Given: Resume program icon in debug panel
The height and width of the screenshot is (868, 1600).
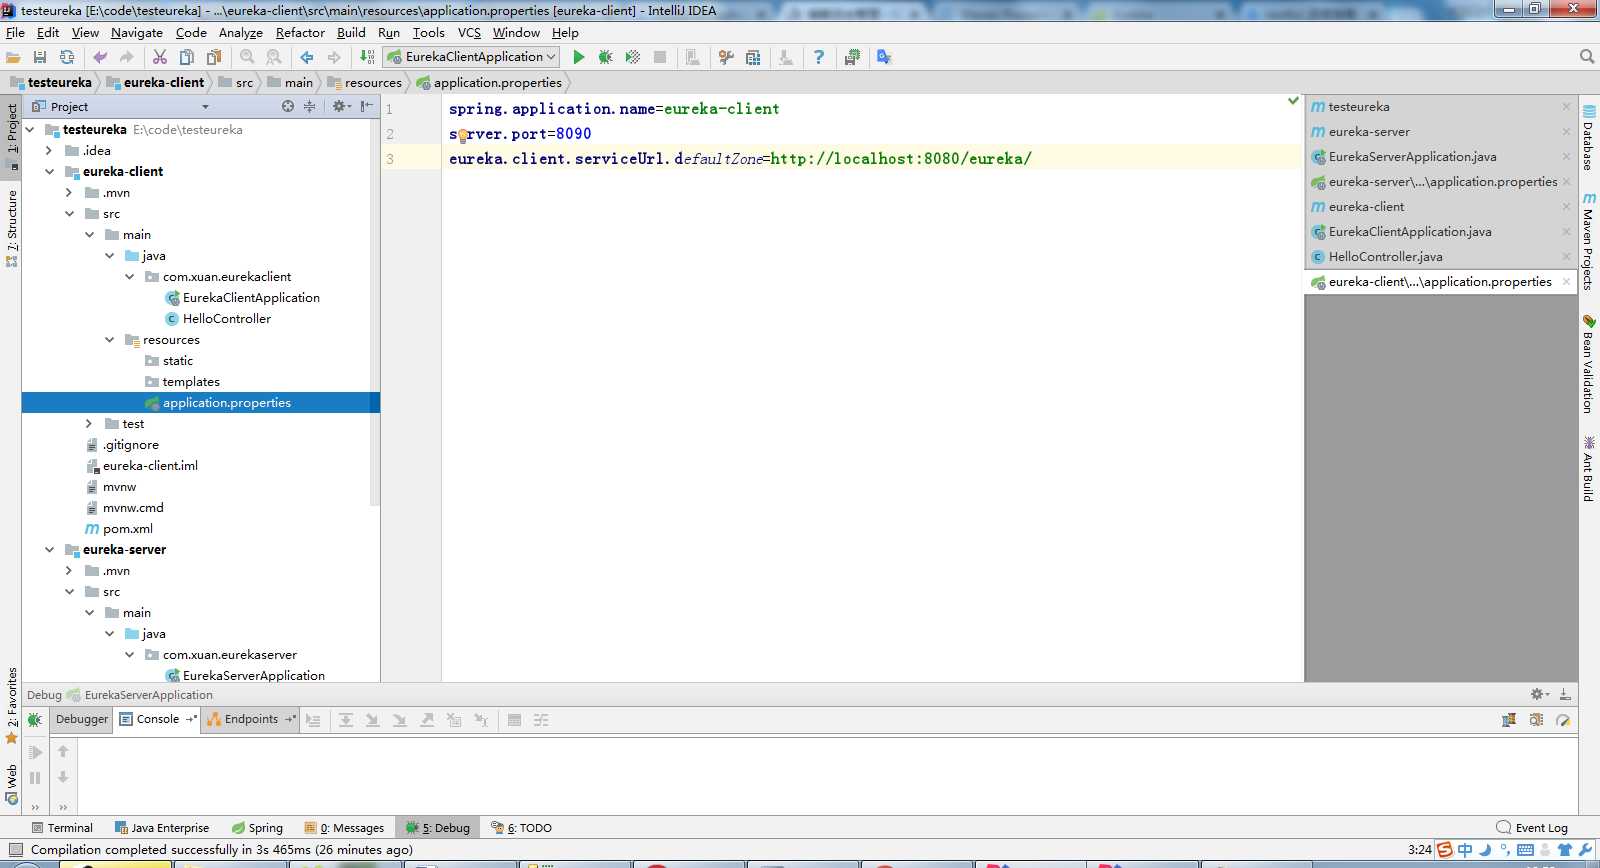Looking at the screenshot, I should (x=35, y=752).
